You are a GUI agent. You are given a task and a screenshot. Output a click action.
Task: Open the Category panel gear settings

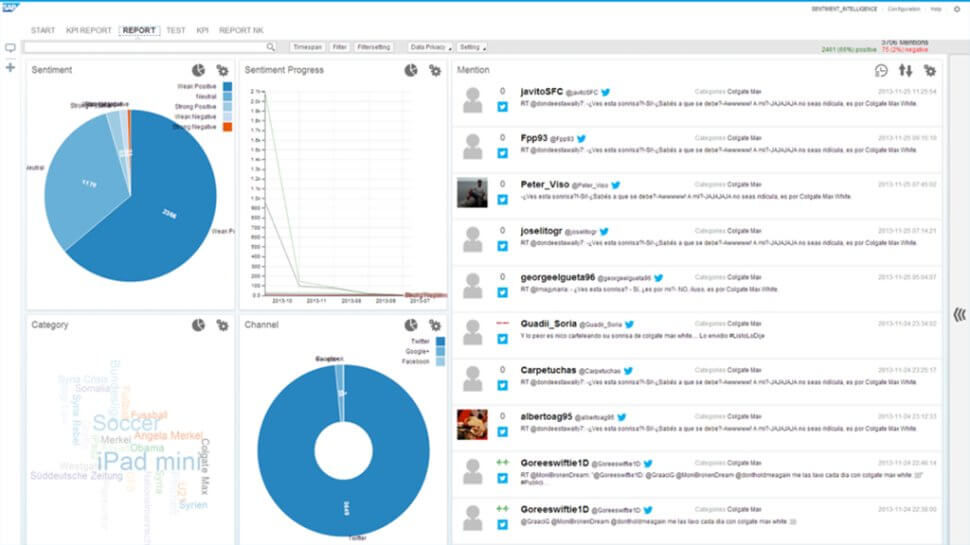pos(222,325)
